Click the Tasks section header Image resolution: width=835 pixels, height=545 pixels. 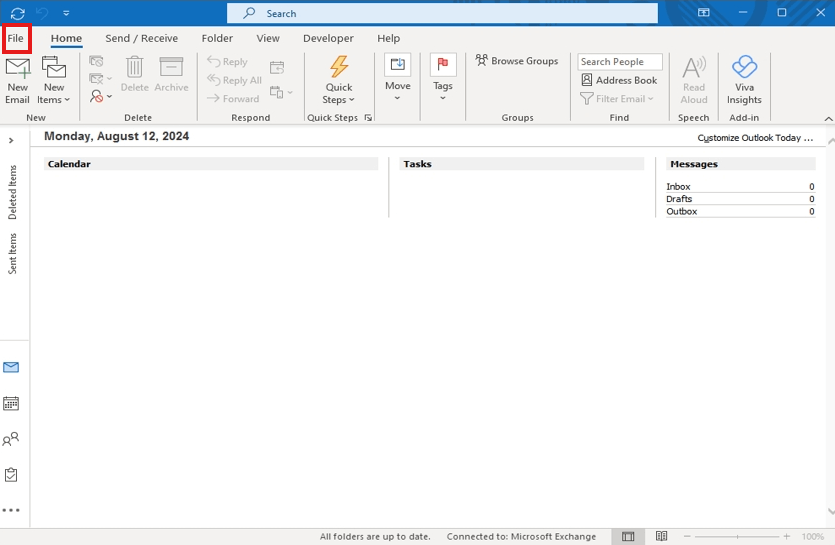(x=521, y=164)
